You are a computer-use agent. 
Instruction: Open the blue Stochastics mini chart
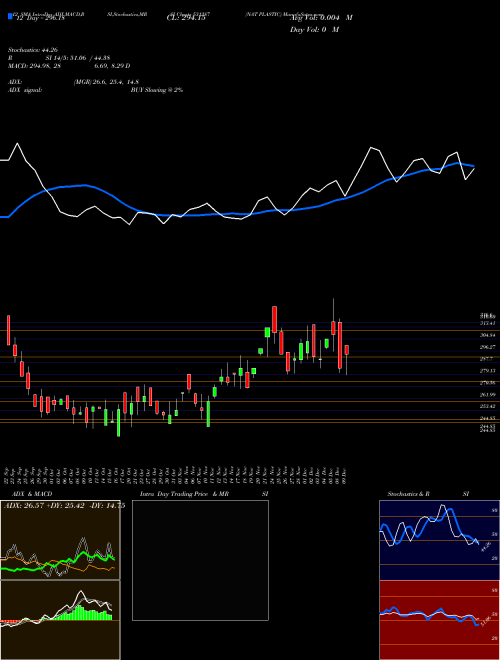pos(439,540)
